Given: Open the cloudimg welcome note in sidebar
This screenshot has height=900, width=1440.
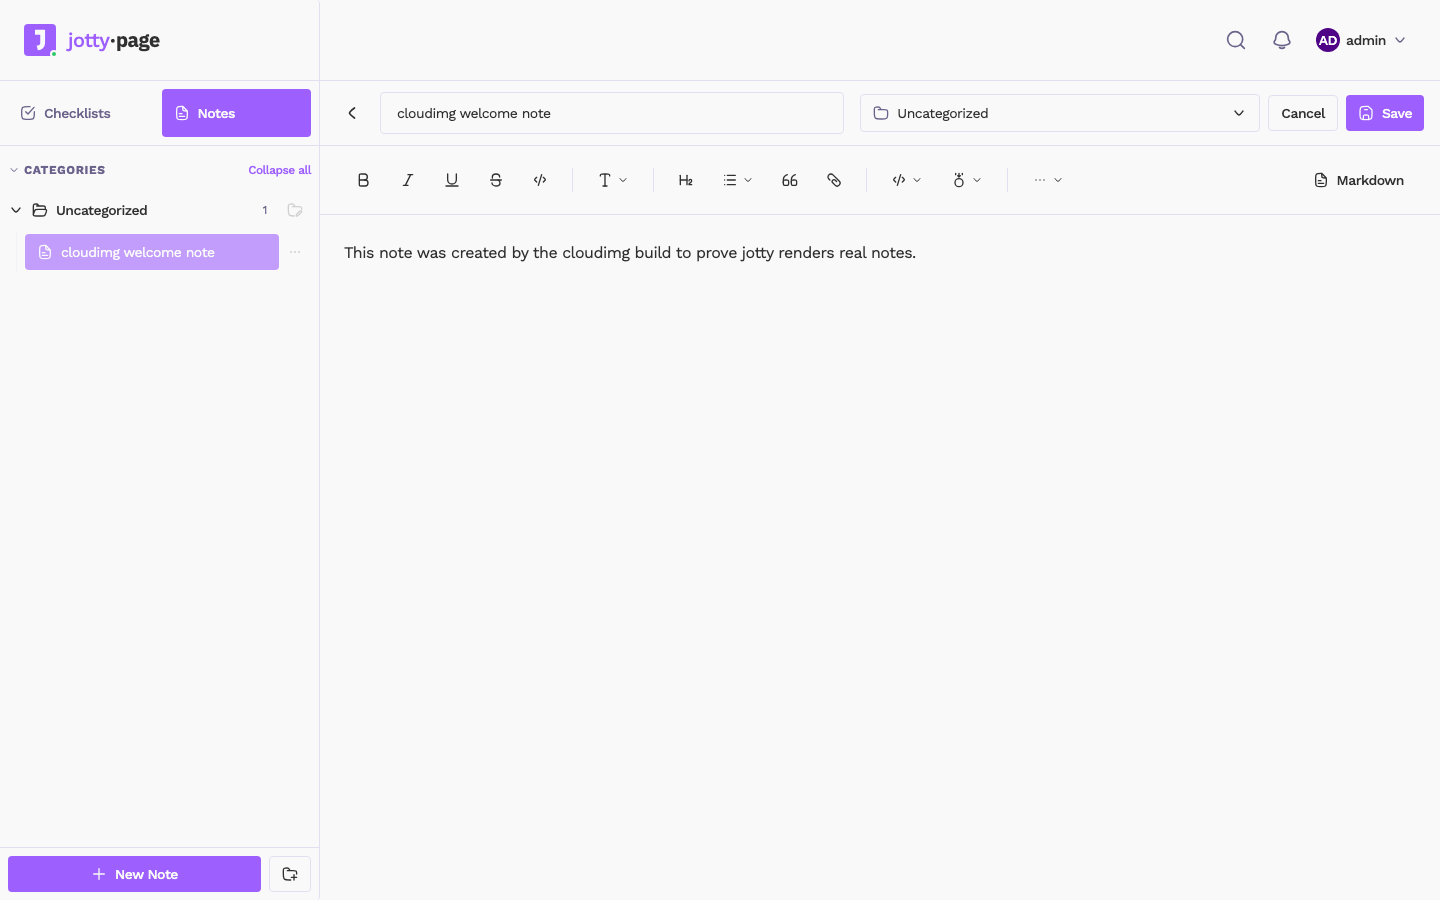Looking at the screenshot, I should (152, 252).
